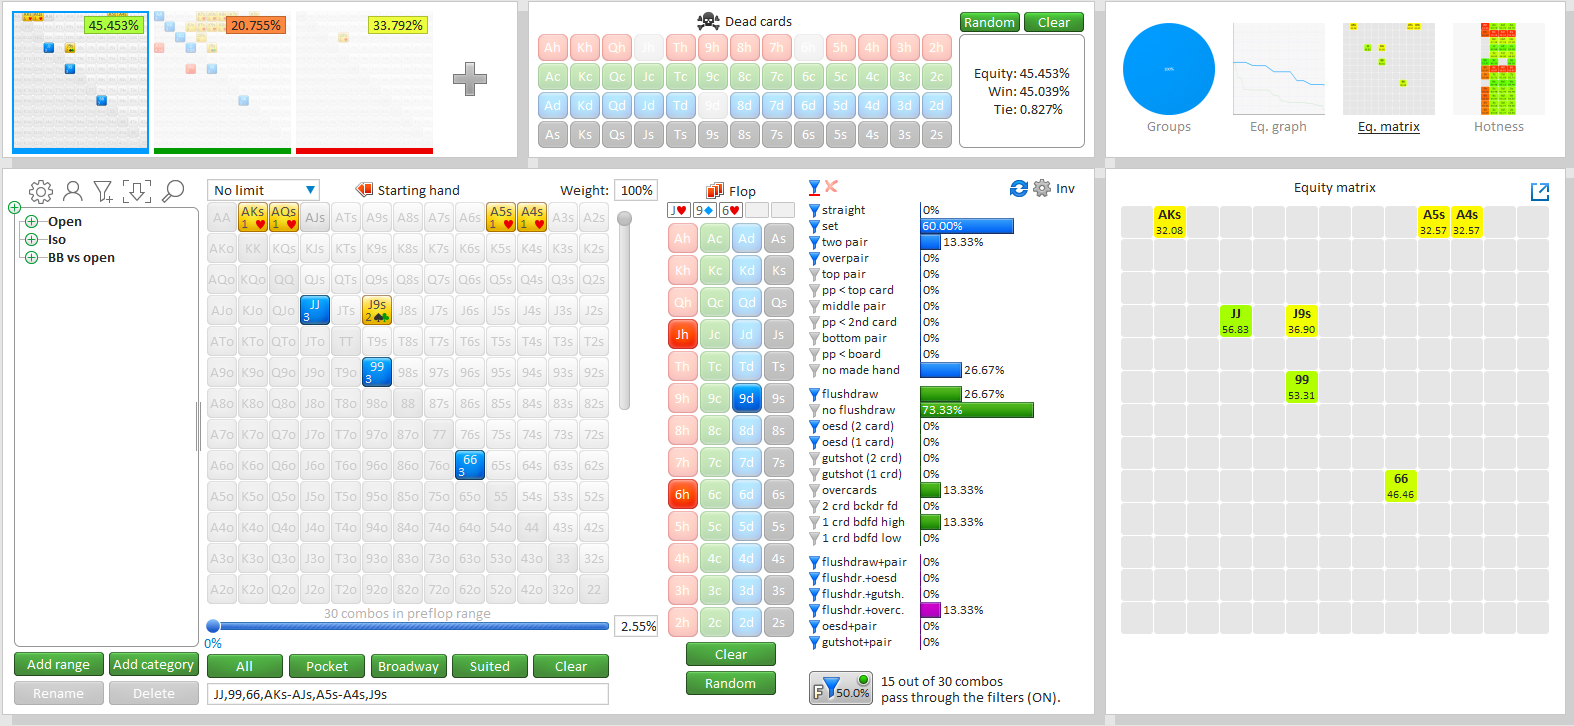The width and height of the screenshot is (1574, 726).
Task: Click the range text input field
Action: (x=407, y=694)
